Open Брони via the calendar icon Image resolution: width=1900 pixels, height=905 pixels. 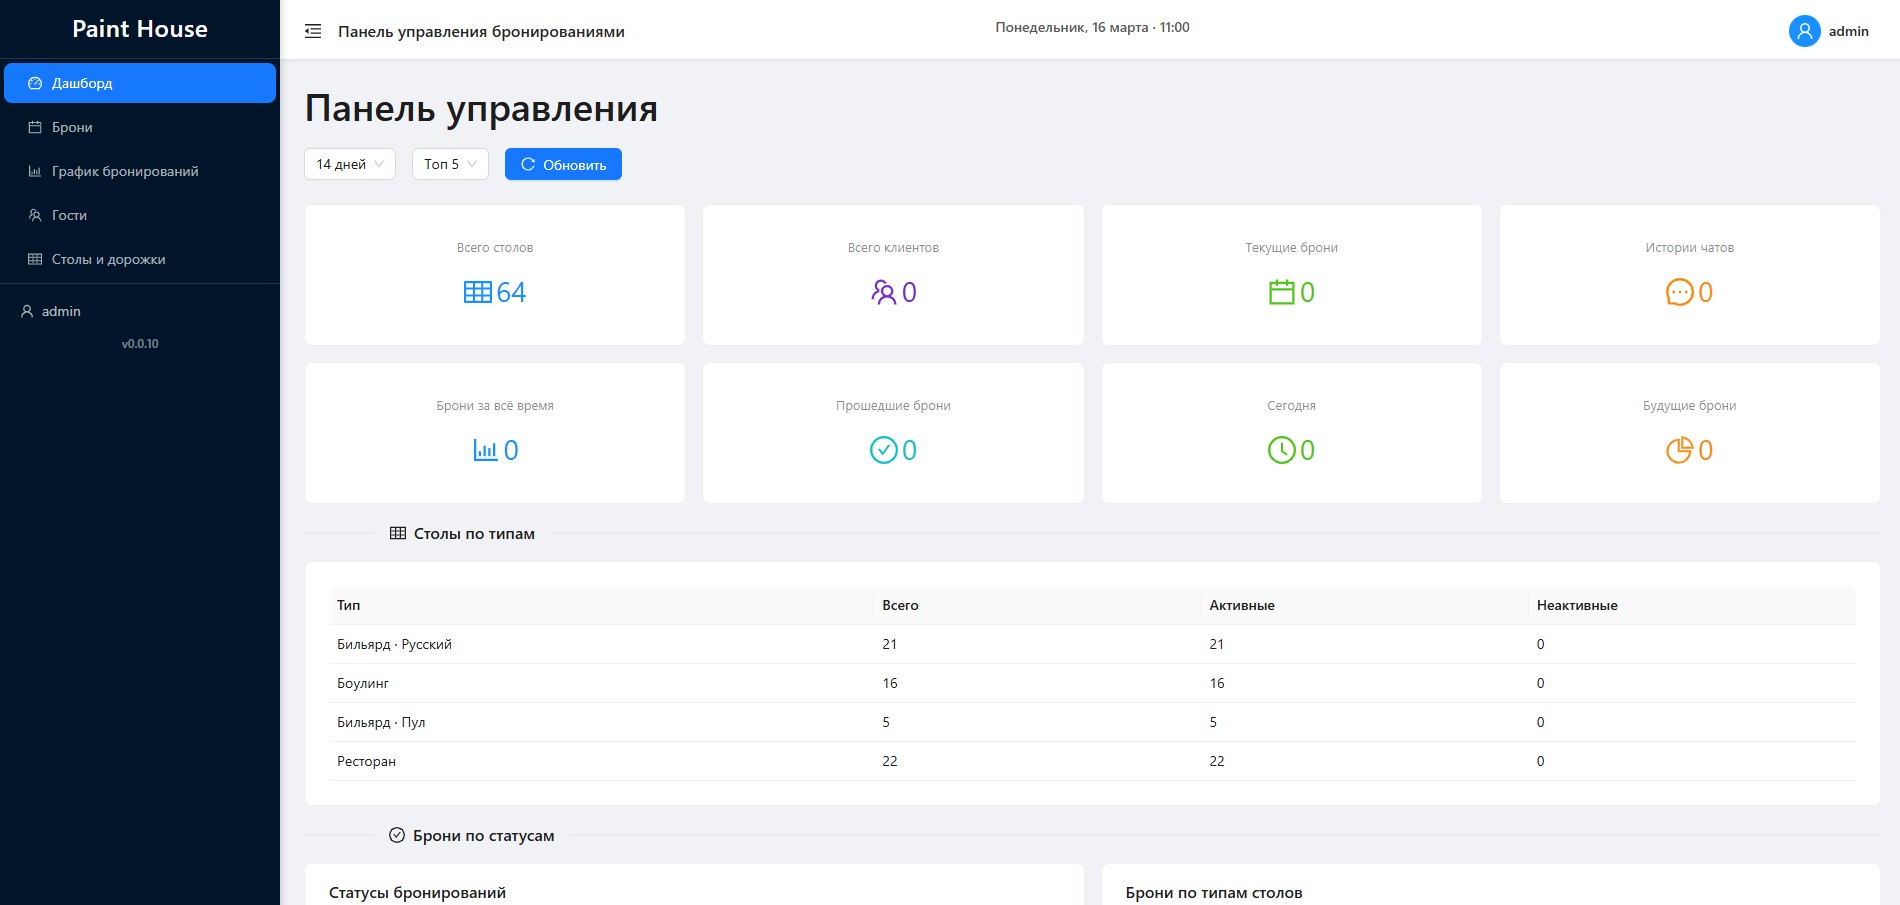point(35,127)
